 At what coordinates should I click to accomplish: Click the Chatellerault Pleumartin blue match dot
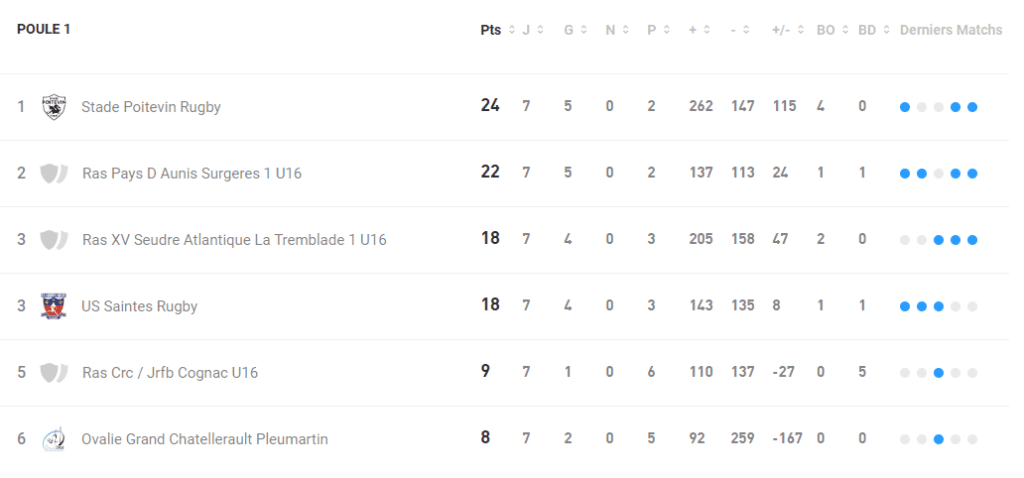938,439
